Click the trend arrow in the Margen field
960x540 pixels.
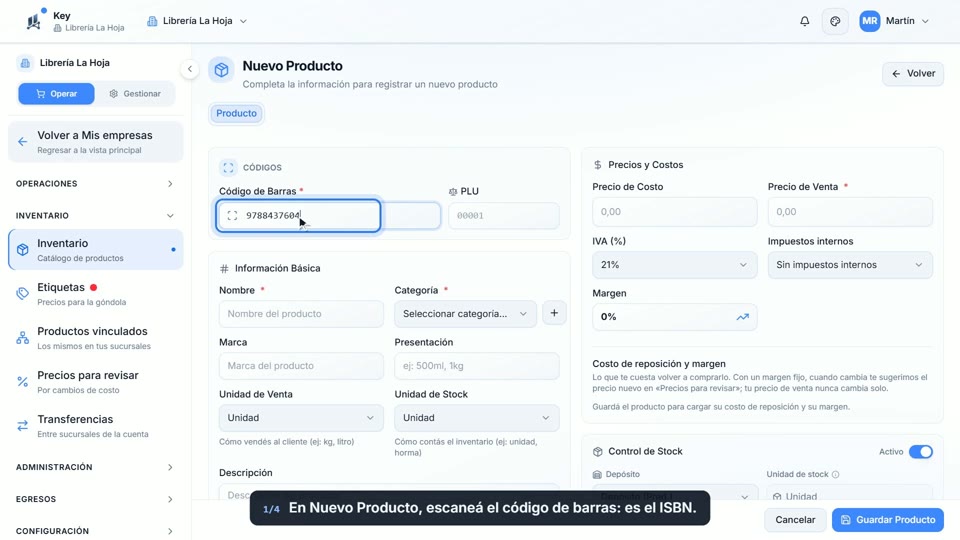(x=743, y=317)
